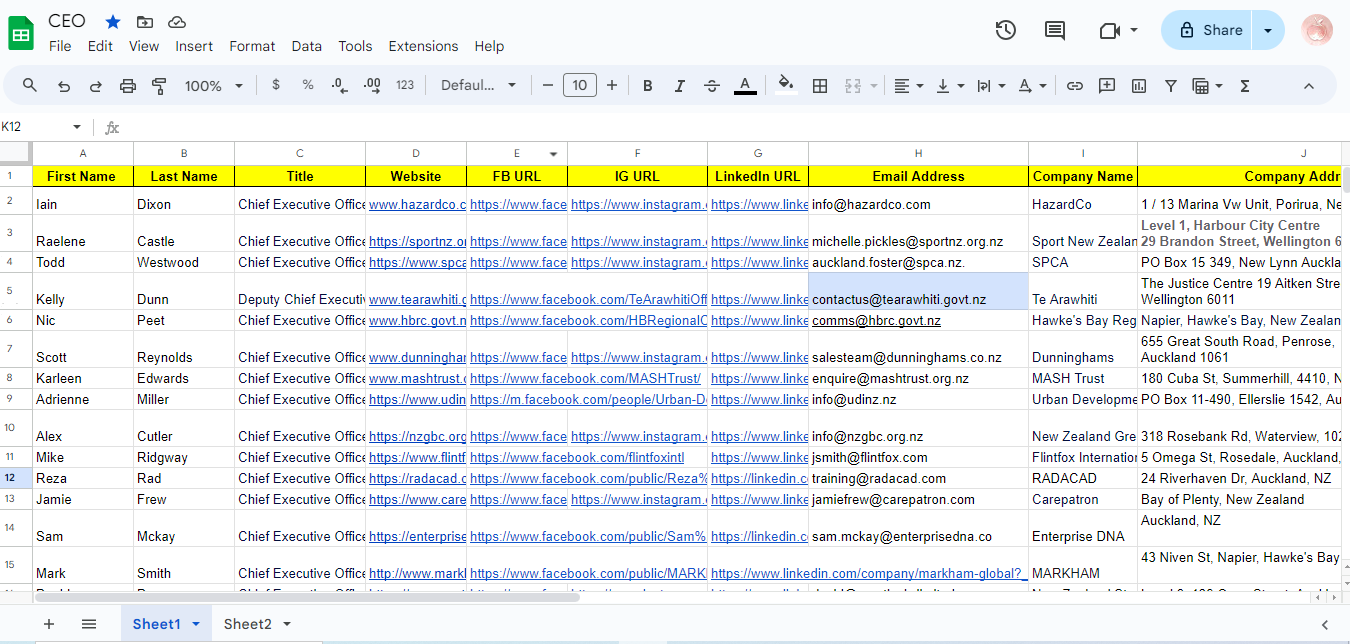Click the Undo icon
1350x644 pixels.
(x=64, y=86)
